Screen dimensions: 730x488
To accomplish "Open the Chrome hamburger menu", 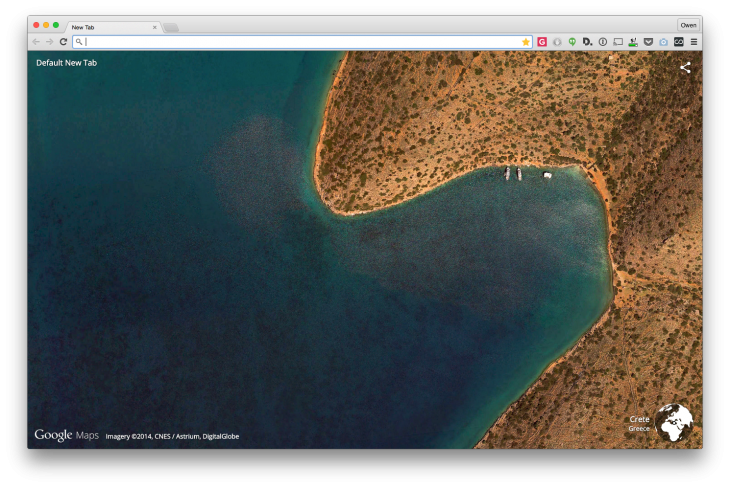I will pyautogui.click(x=694, y=42).
